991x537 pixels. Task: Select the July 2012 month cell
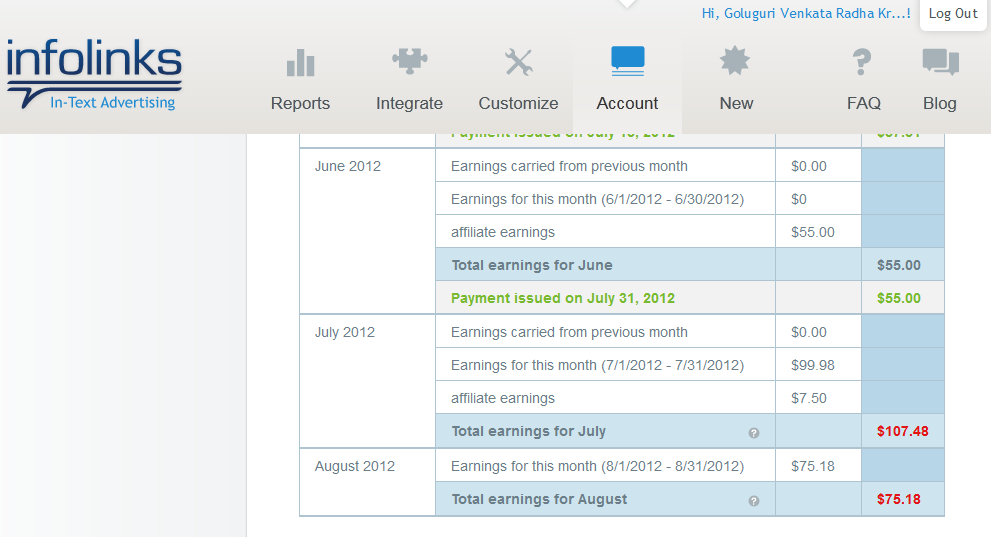click(x=367, y=381)
